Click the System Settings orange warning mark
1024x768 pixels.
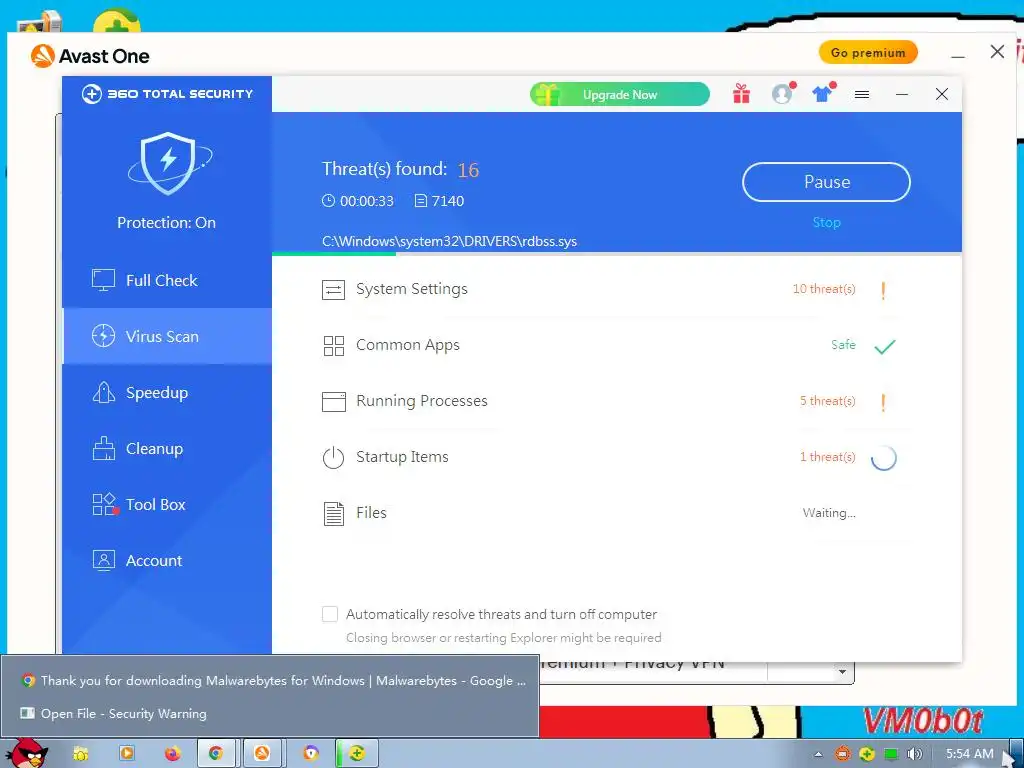coord(883,290)
